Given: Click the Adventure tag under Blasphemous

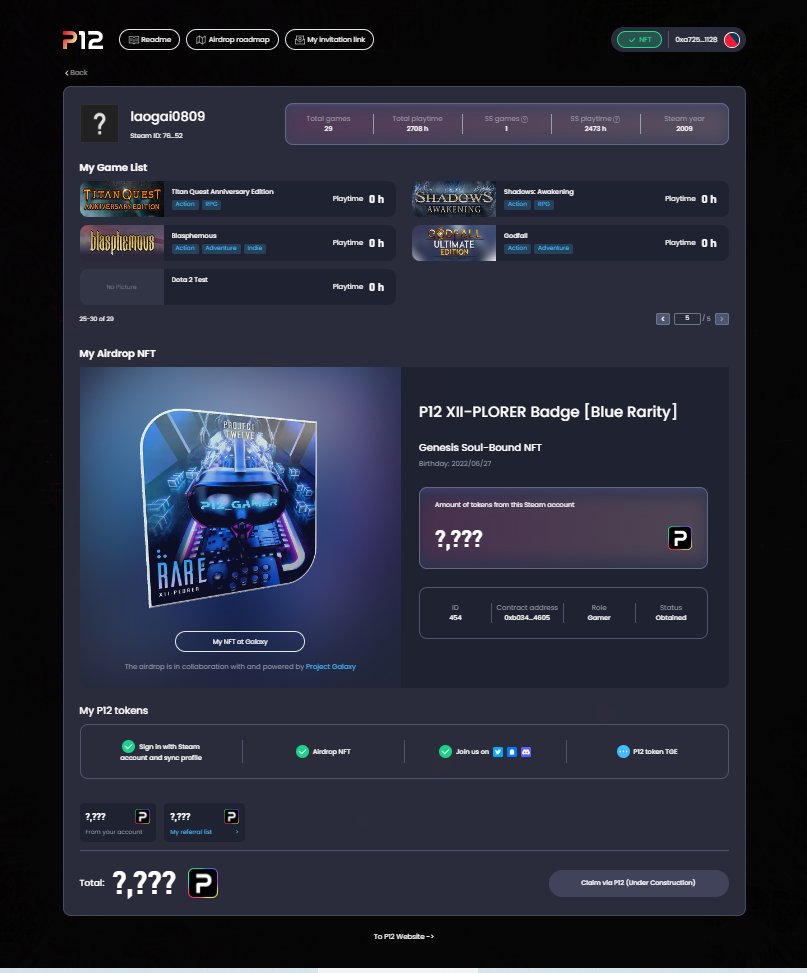Looking at the screenshot, I should [221, 248].
